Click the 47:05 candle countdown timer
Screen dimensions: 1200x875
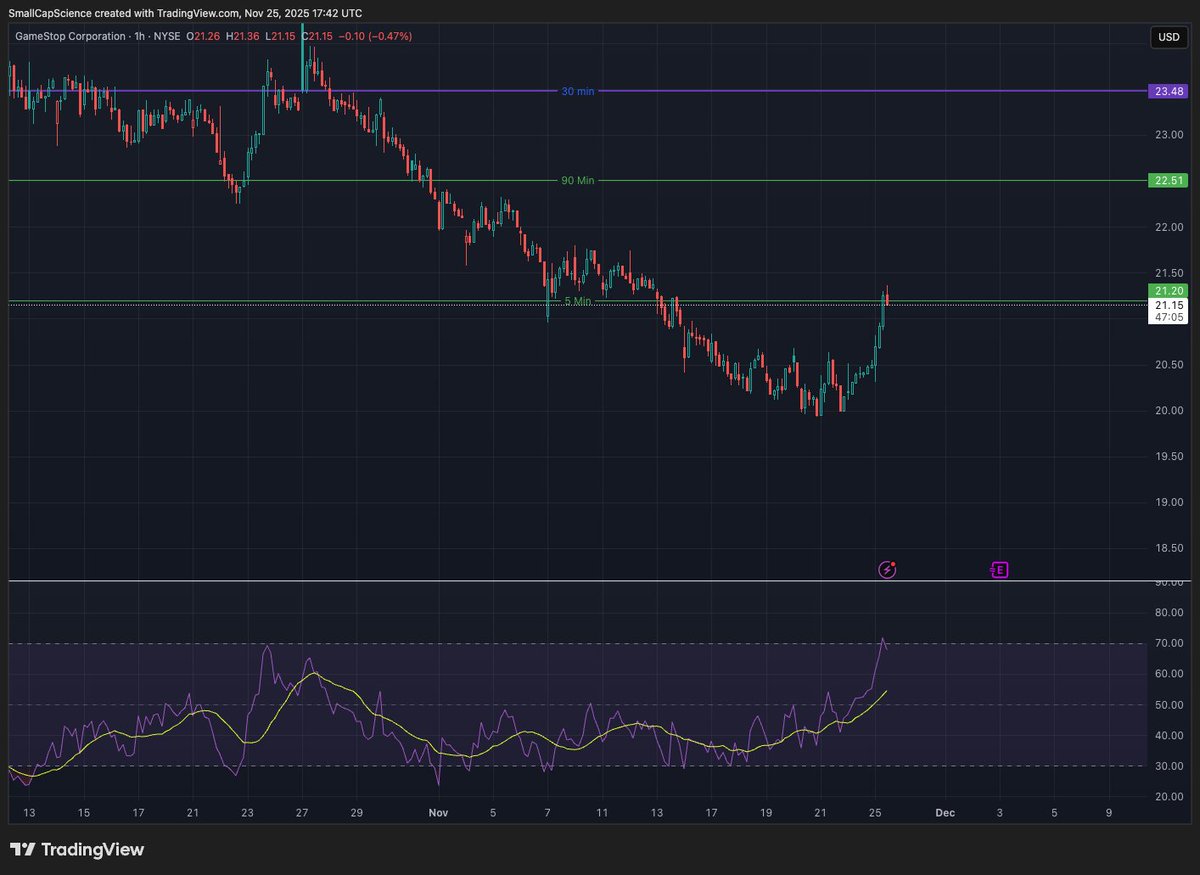1169,317
